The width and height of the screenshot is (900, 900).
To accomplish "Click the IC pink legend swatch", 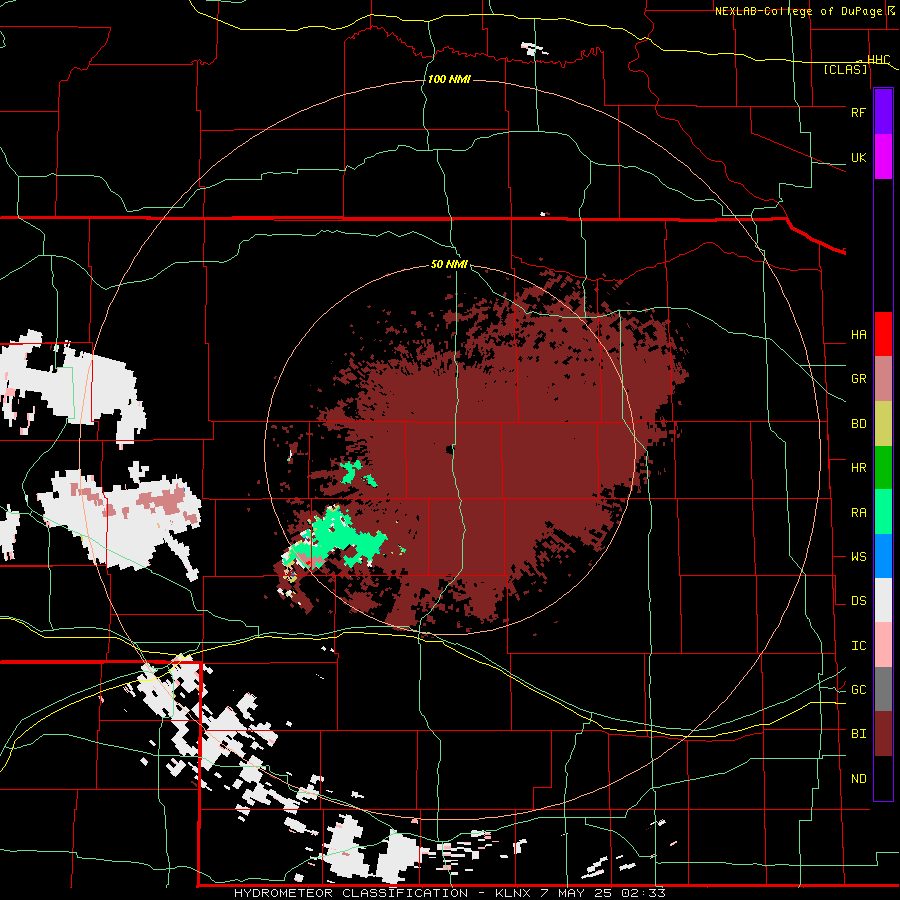I will click(x=883, y=645).
